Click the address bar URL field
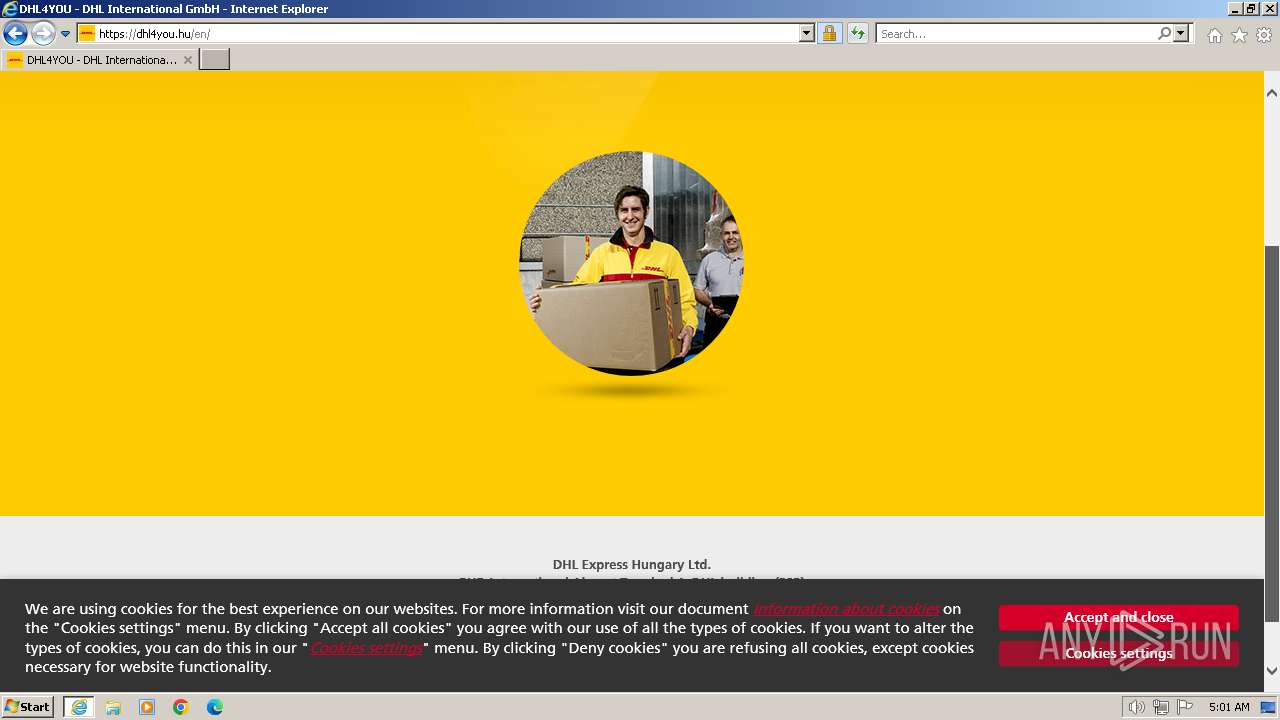1280x720 pixels. (x=447, y=34)
